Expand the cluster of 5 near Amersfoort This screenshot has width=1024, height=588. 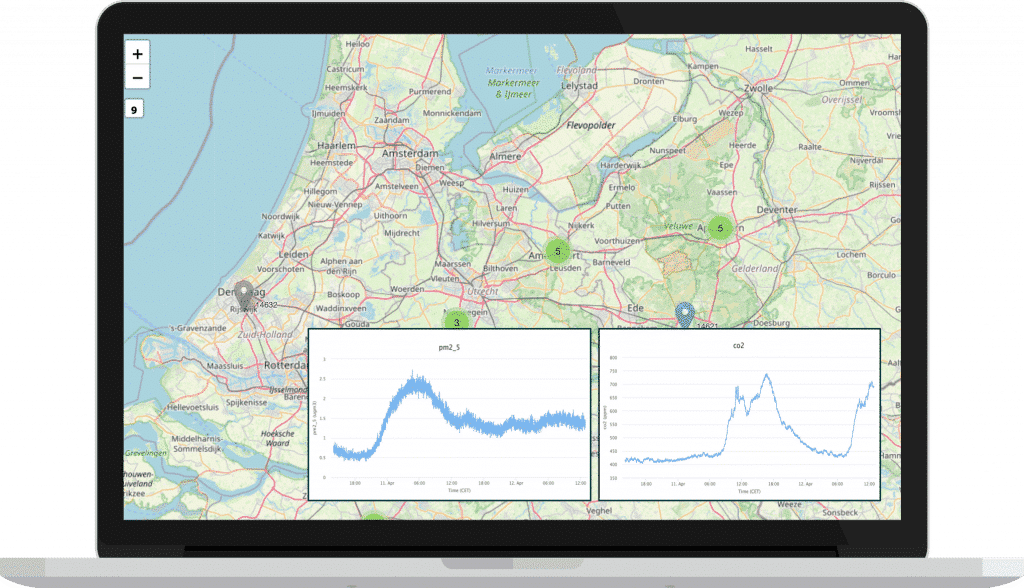click(557, 251)
